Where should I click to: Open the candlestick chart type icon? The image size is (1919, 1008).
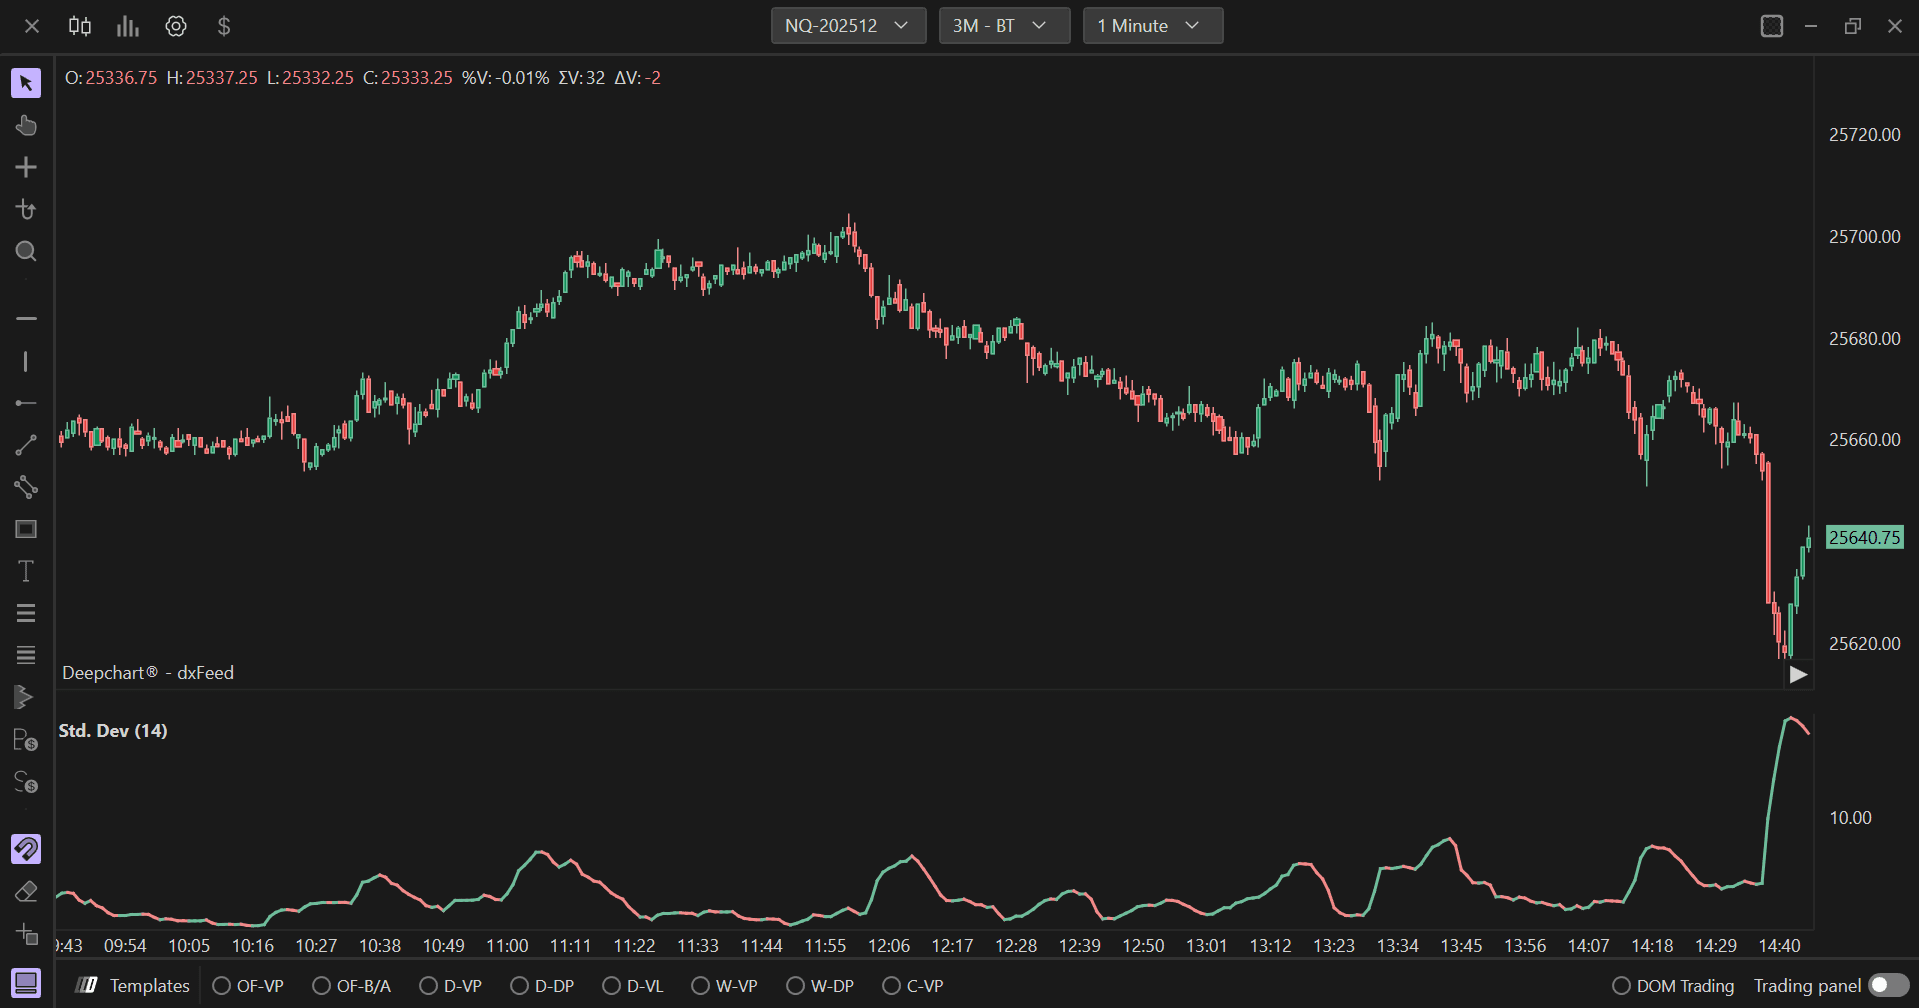[80, 26]
